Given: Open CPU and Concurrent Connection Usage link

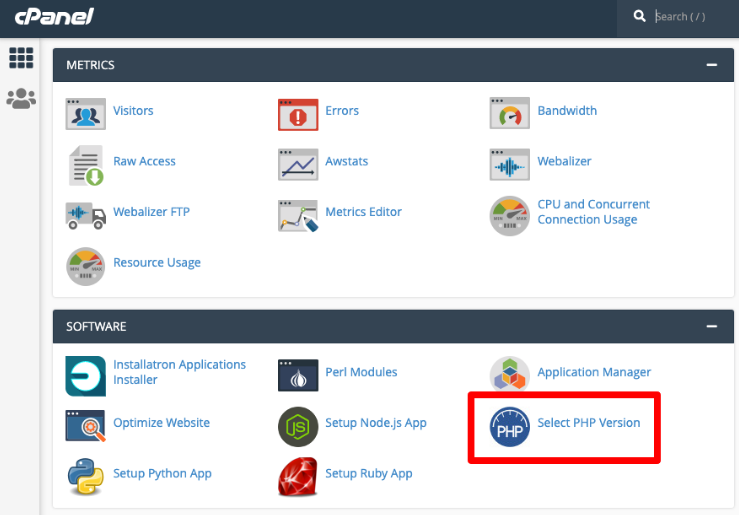Looking at the screenshot, I should pyautogui.click(x=594, y=212).
